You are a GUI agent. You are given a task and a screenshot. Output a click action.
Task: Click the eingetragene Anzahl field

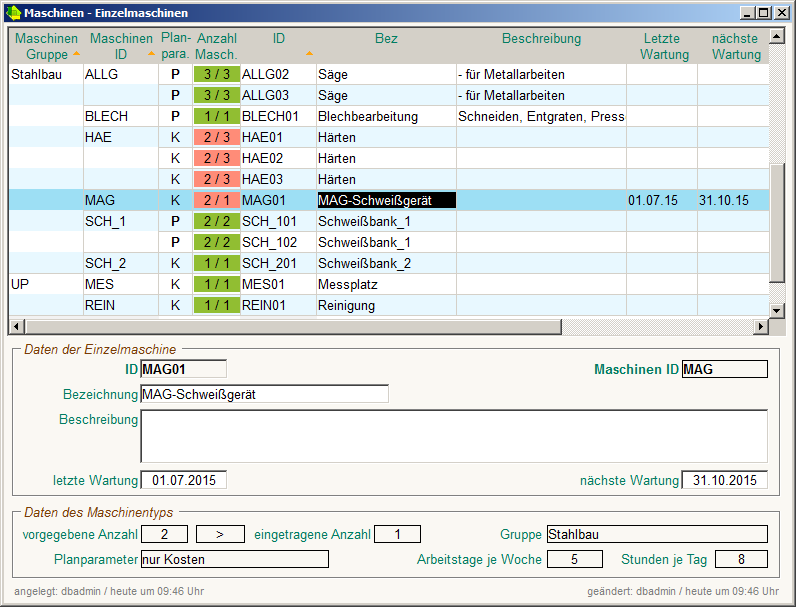[x=397, y=534]
